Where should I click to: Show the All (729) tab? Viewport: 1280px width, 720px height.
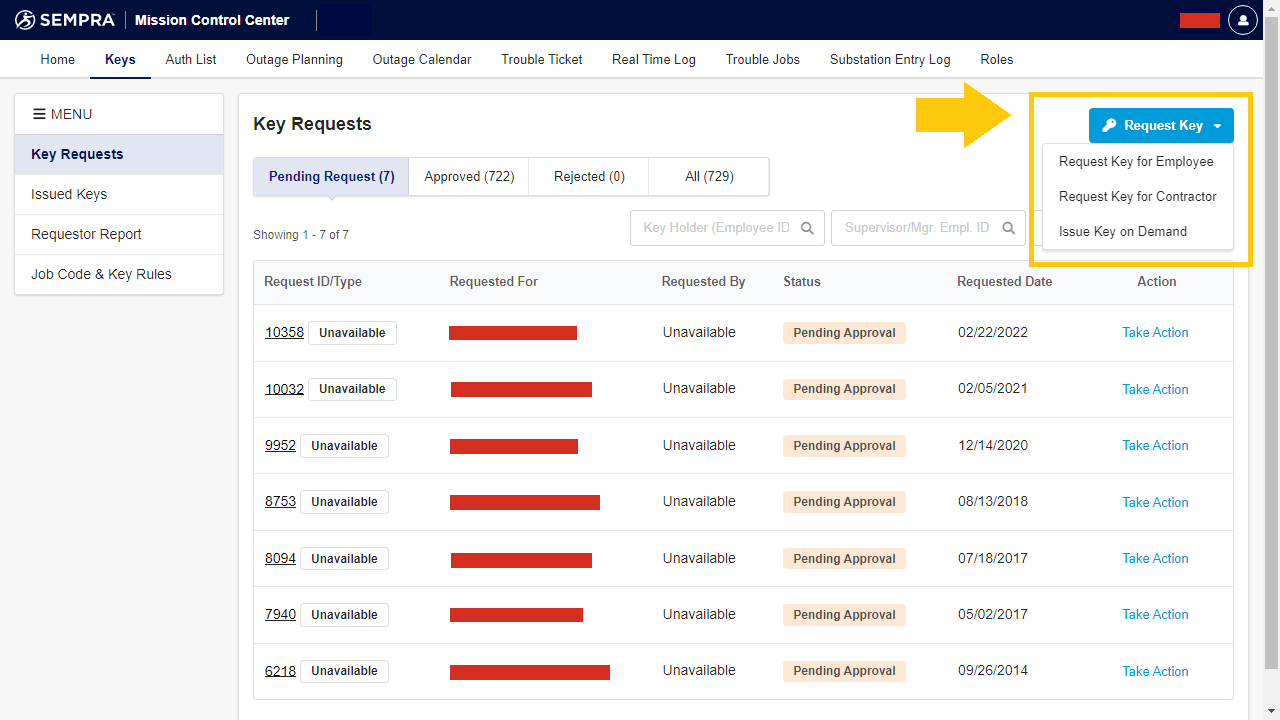click(709, 177)
